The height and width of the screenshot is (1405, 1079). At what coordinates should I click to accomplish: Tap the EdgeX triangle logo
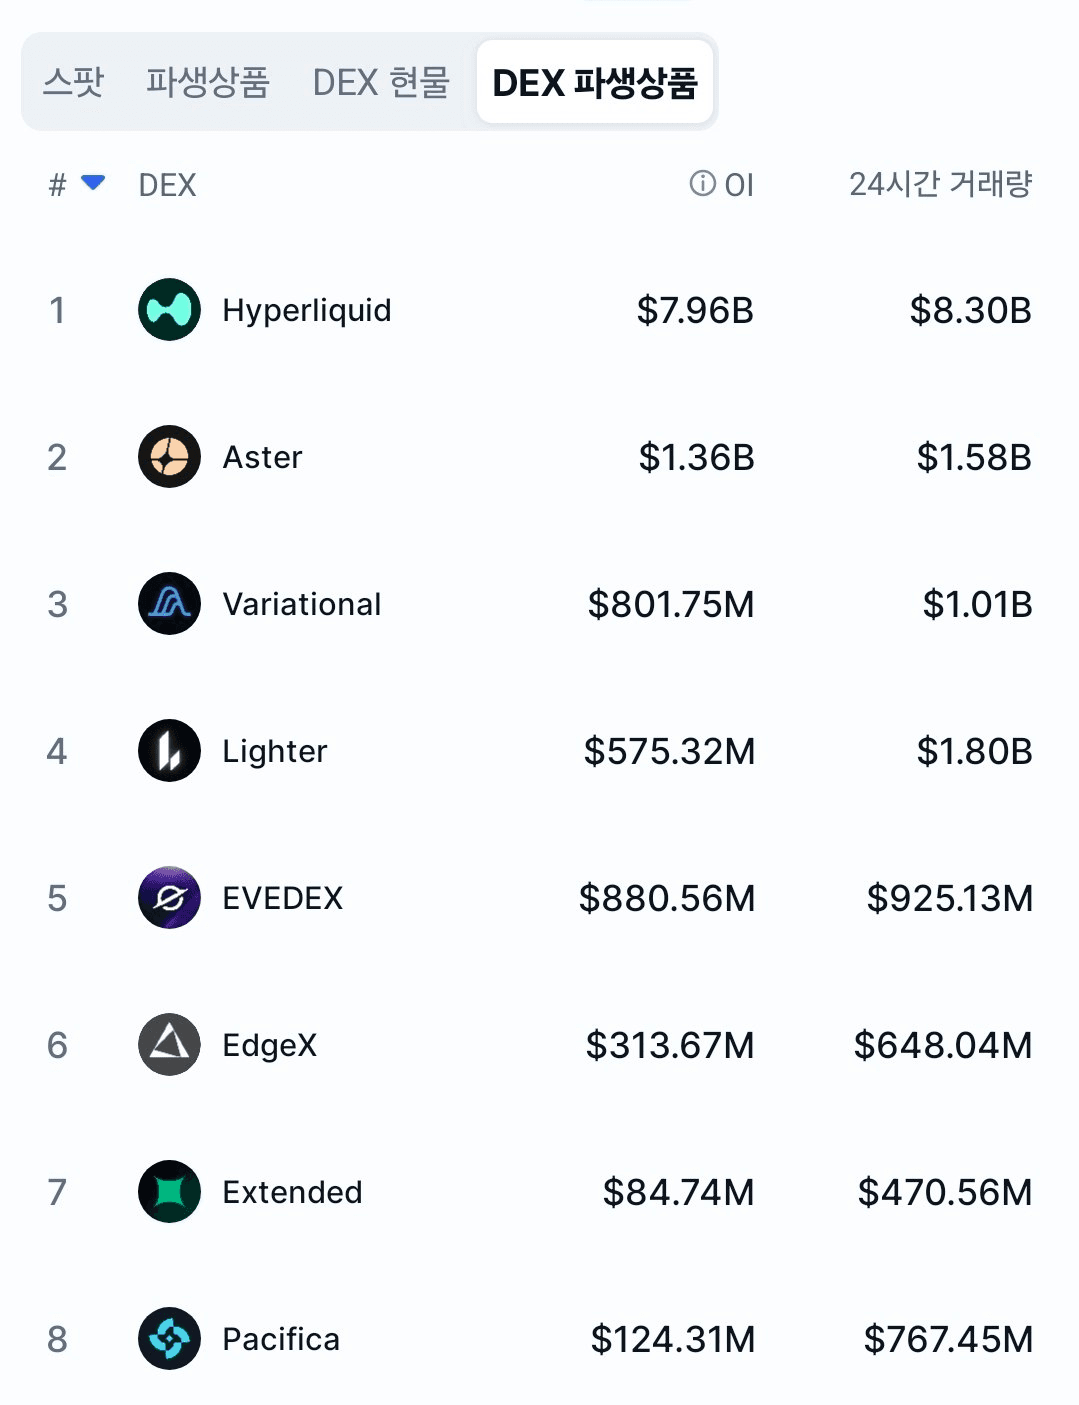click(x=169, y=1045)
